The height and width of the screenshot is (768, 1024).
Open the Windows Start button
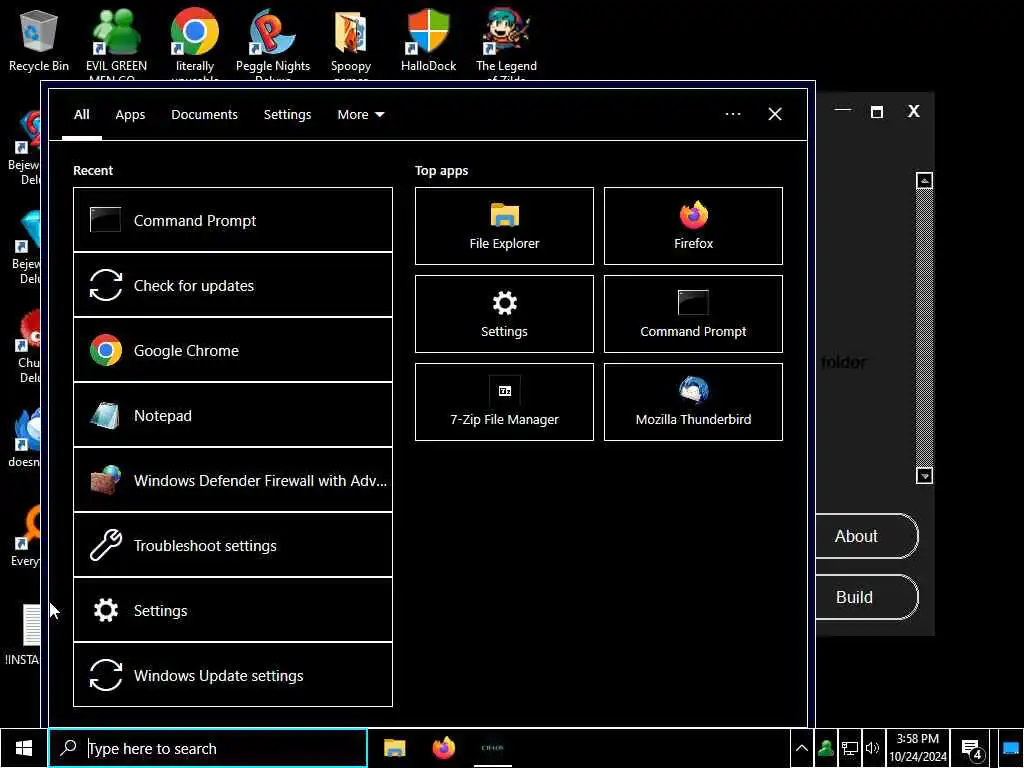pos(24,748)
